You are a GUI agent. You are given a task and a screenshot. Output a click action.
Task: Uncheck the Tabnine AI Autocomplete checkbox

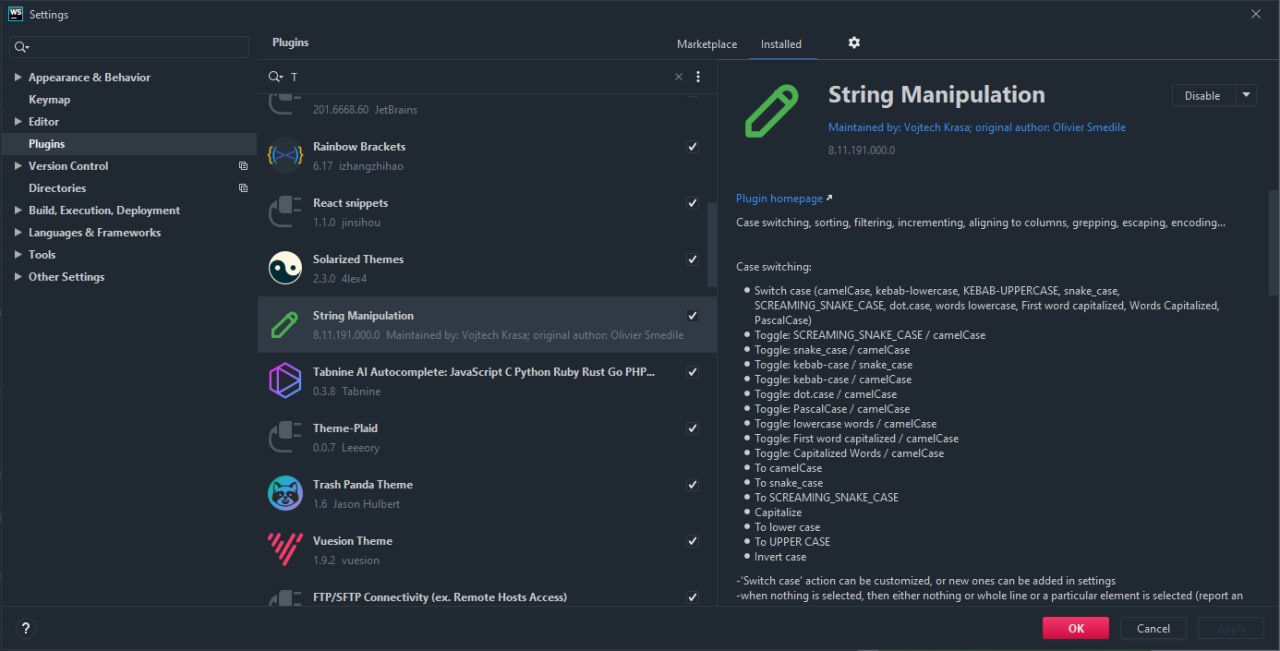pos(693,372)
